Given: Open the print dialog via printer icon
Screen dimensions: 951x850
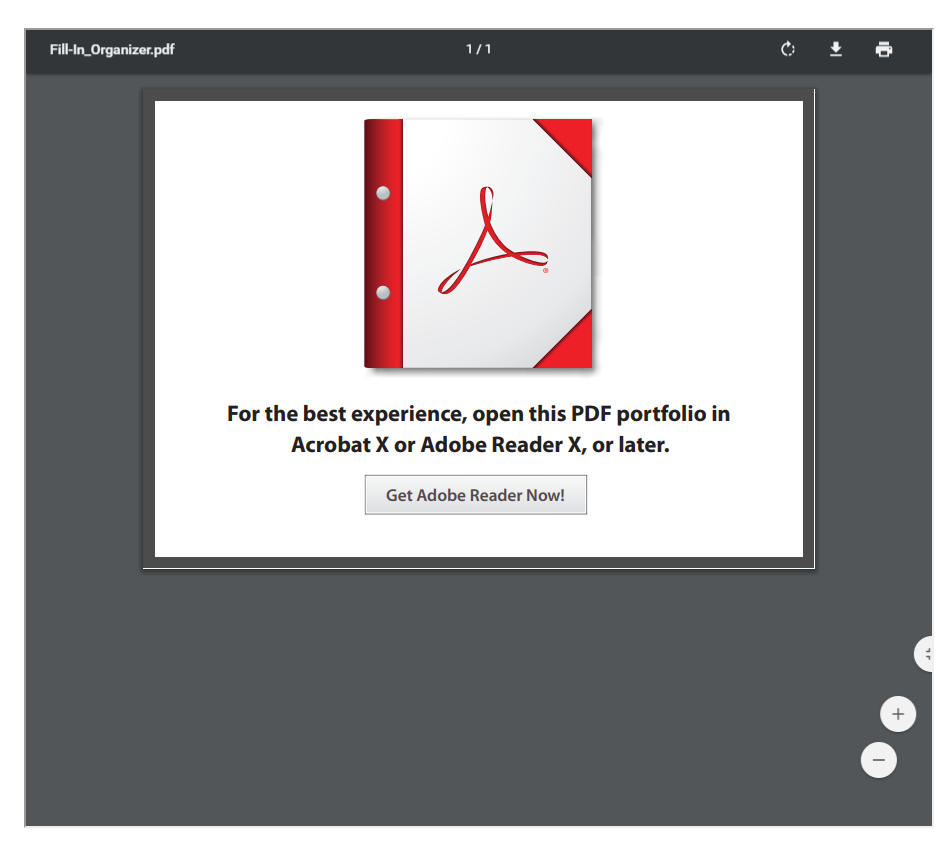Looking at the screenshot, I should tap(884, 48).
